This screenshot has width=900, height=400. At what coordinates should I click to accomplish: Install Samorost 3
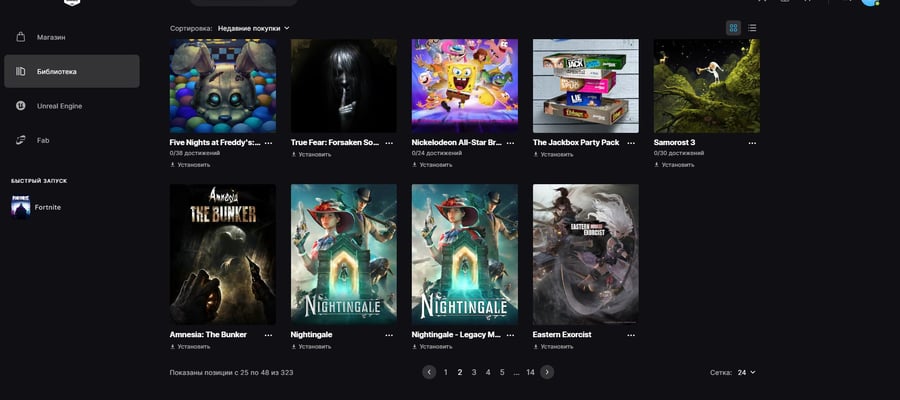click(674, 165)
